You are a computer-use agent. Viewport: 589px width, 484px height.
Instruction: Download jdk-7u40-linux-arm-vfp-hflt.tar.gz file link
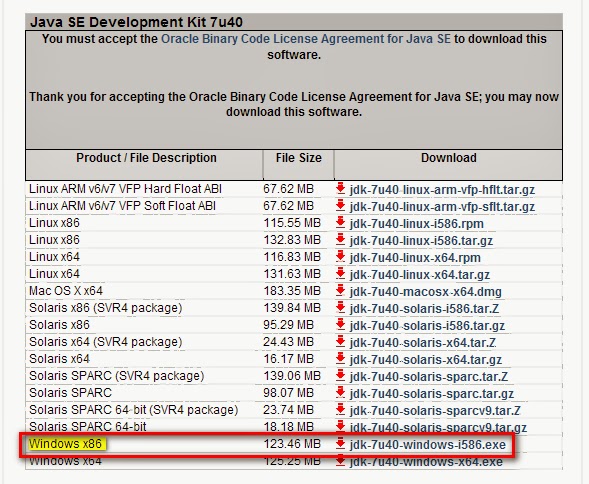pos(442,190)
